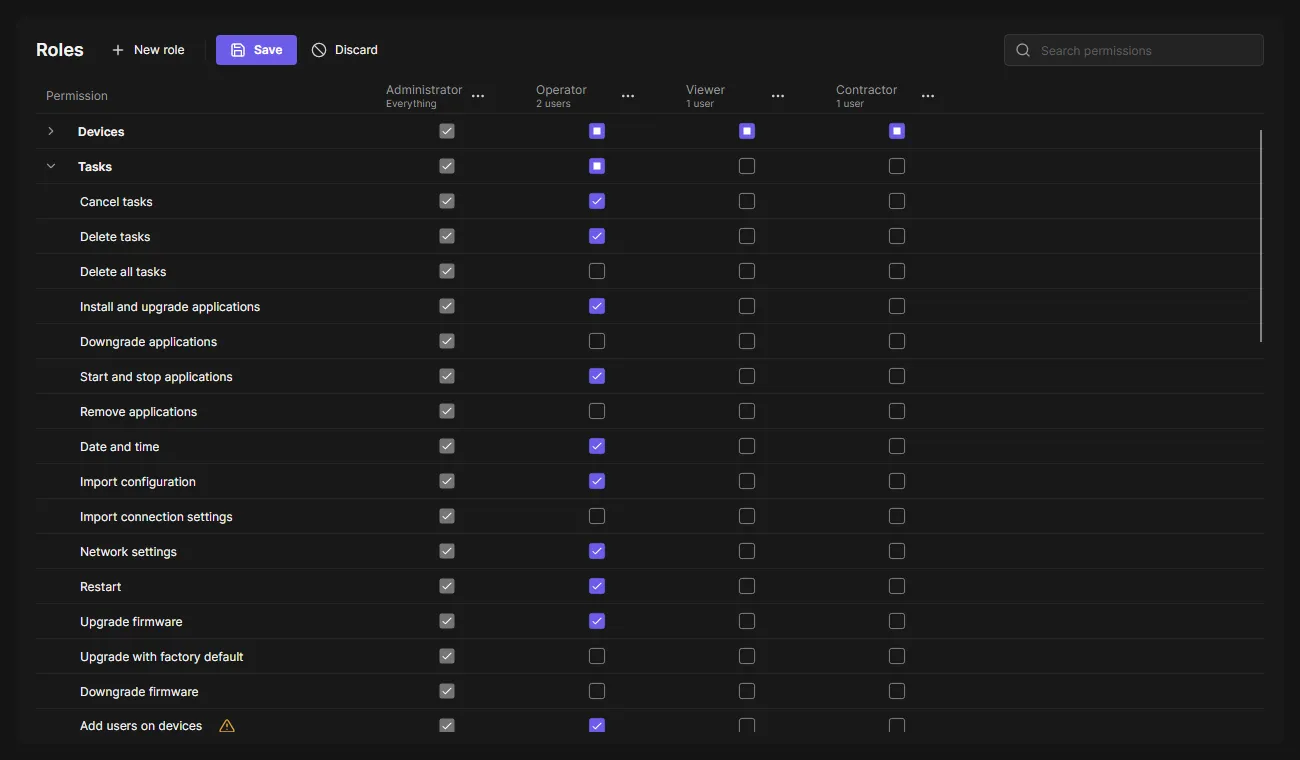
Task: Check Operator checkbox for Upgrade with factory default
Action: coord(597,656)
